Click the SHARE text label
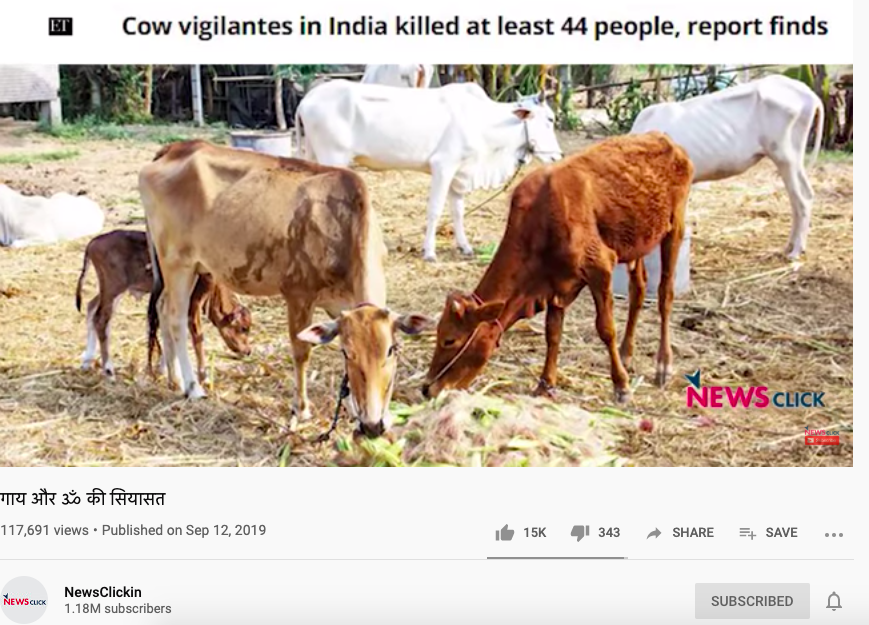 693,532
